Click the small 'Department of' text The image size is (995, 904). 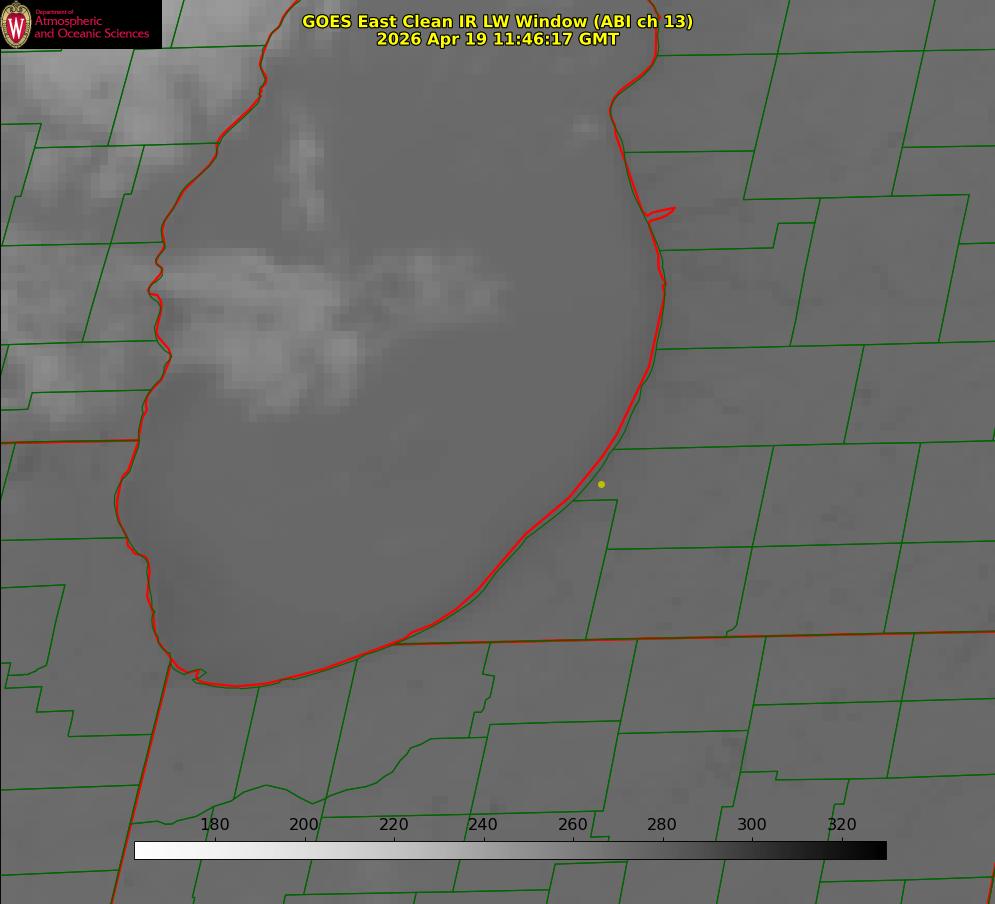coord(54,12)
